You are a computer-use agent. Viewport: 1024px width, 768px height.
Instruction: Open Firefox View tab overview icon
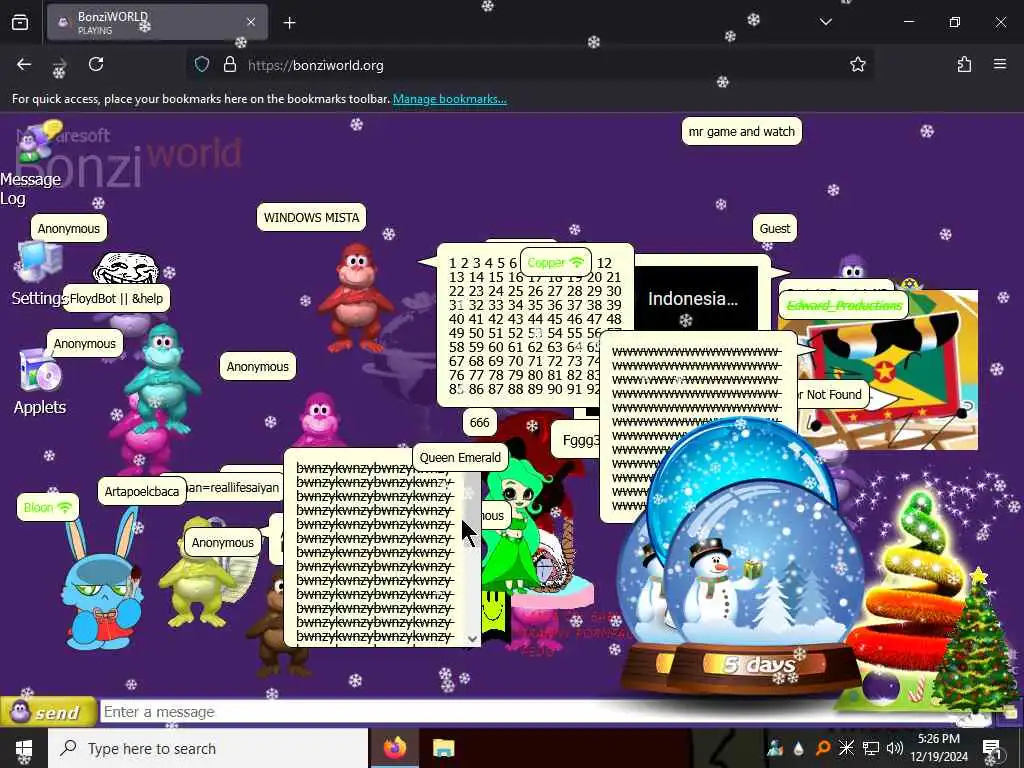20,22
